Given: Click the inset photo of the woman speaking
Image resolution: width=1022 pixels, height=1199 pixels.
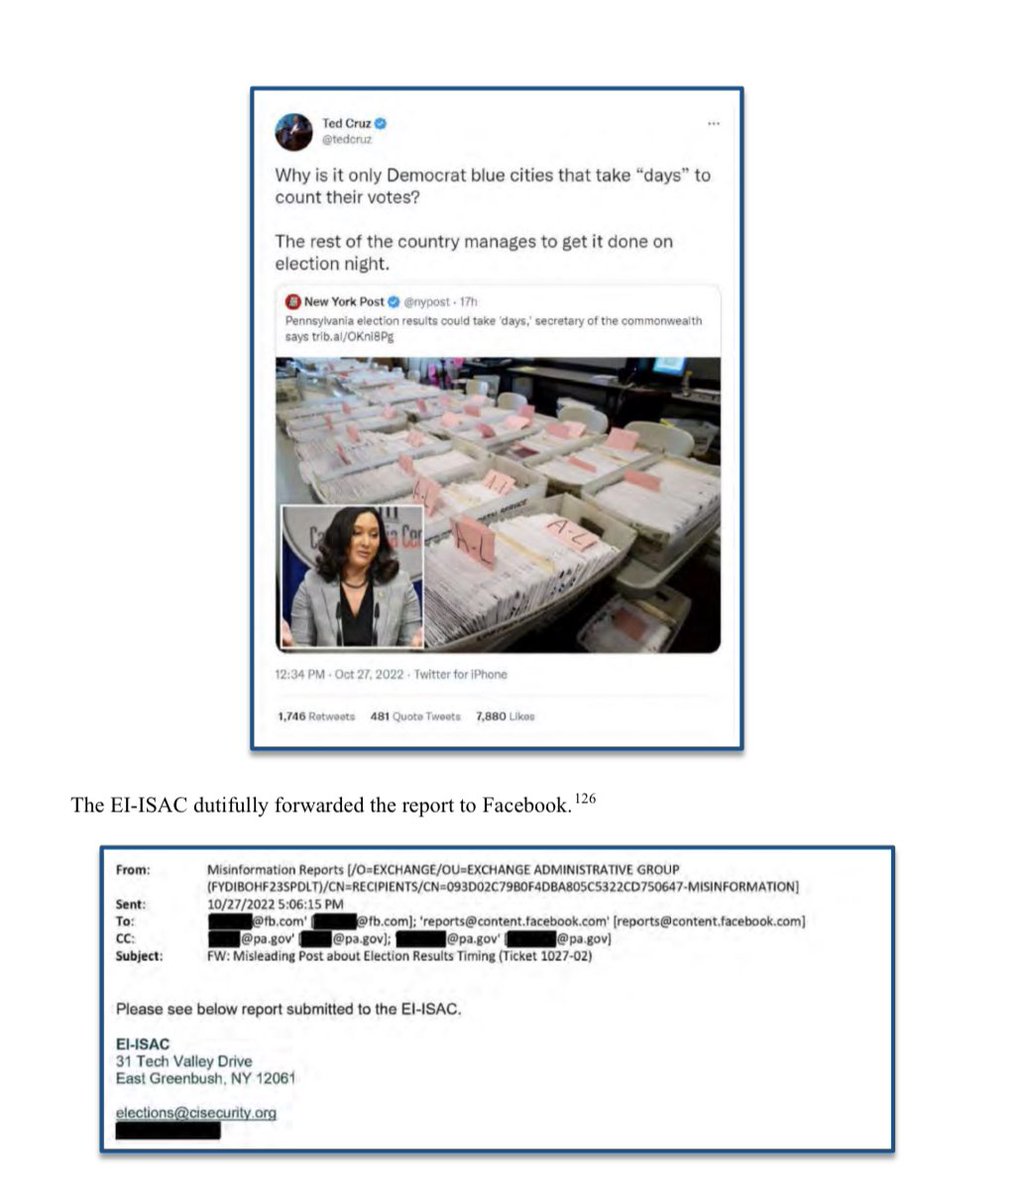Looking at the screenshot, I should 352,577.
